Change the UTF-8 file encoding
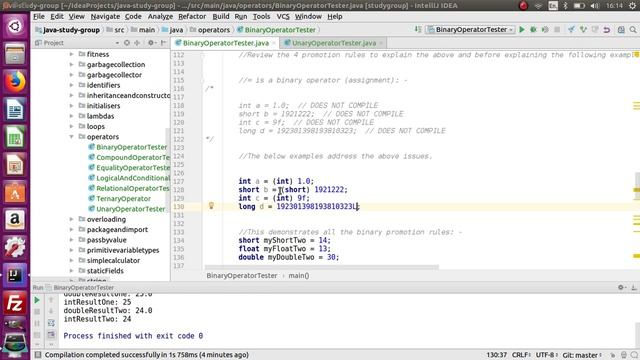The width and height of the screenshot is (640, 360). (547, 355)
